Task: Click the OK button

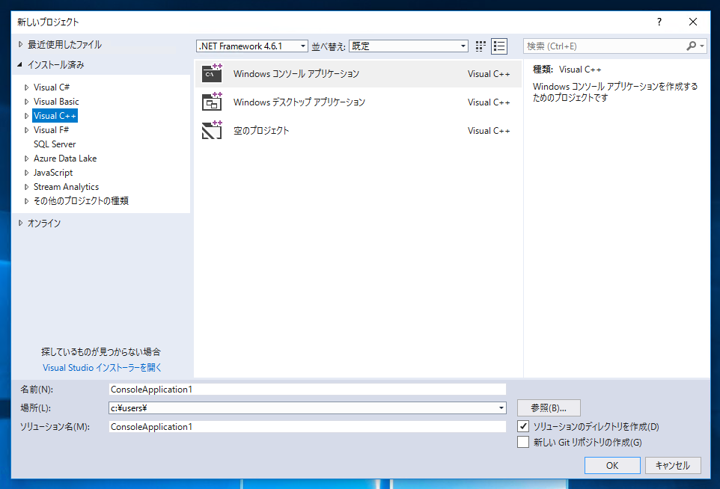Action: click(612, 465)
